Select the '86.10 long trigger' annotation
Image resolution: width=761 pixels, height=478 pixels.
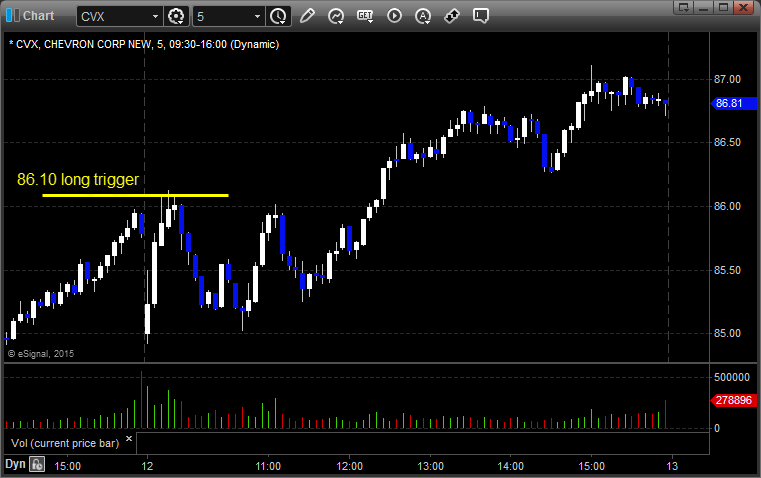pyautogui.click(x=78, y=180)
